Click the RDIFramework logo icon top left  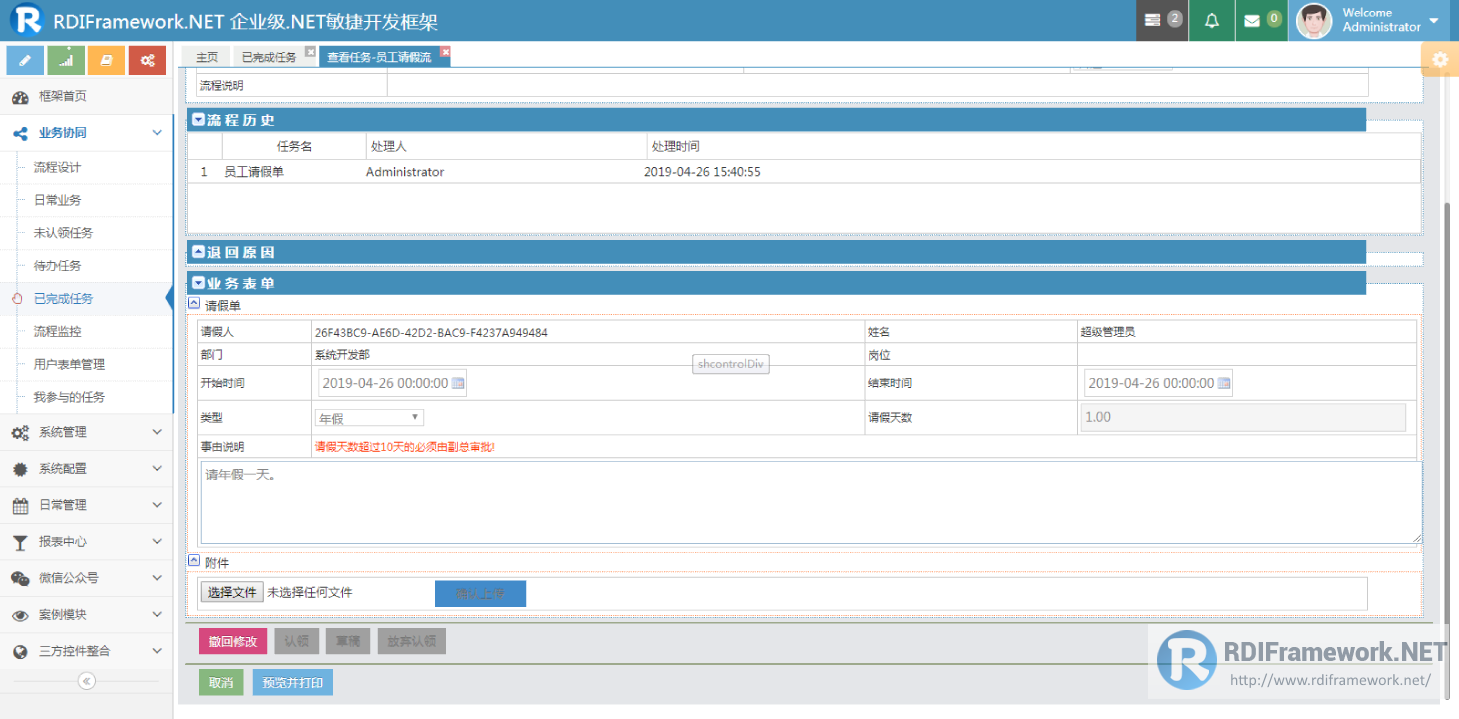pos(26,20)
